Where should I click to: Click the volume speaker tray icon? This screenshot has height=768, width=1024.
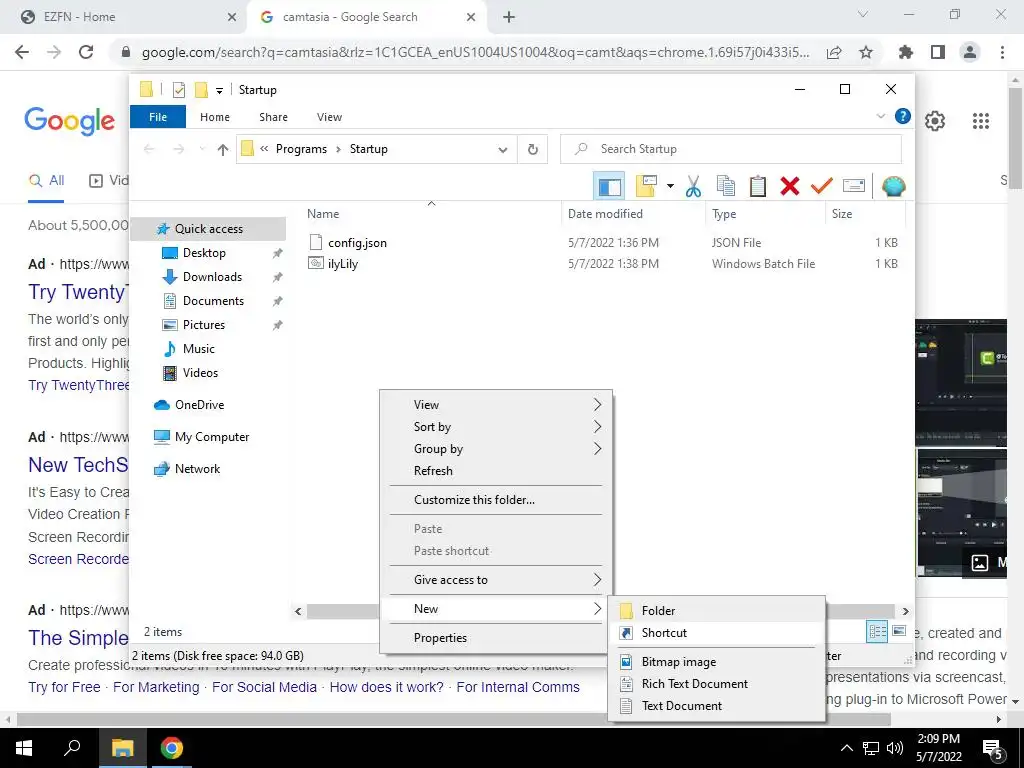pos(895,748)
